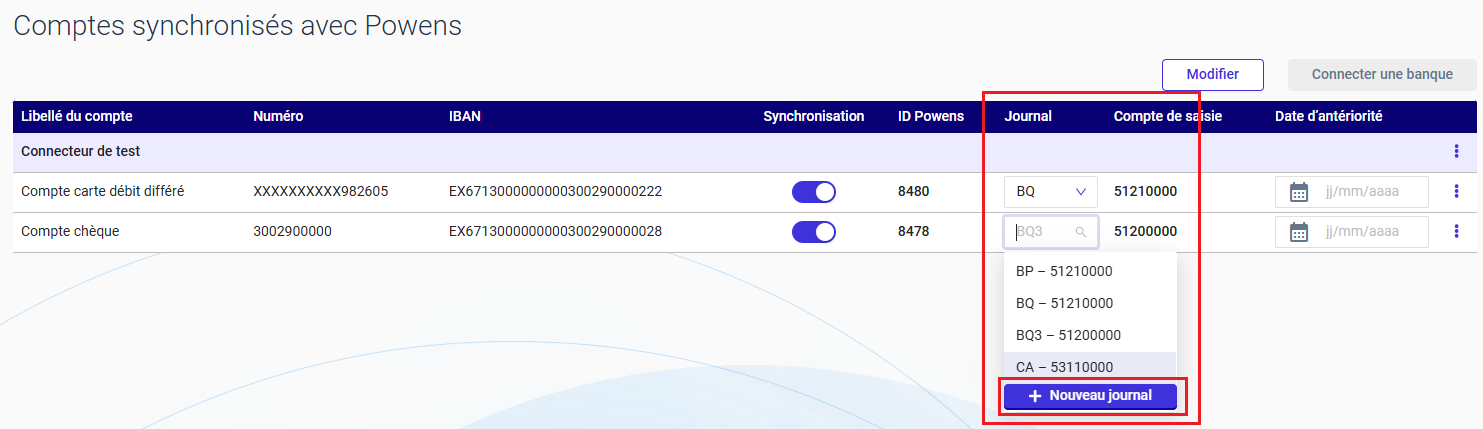Click the Connecteur de test group row

point(745,152)
